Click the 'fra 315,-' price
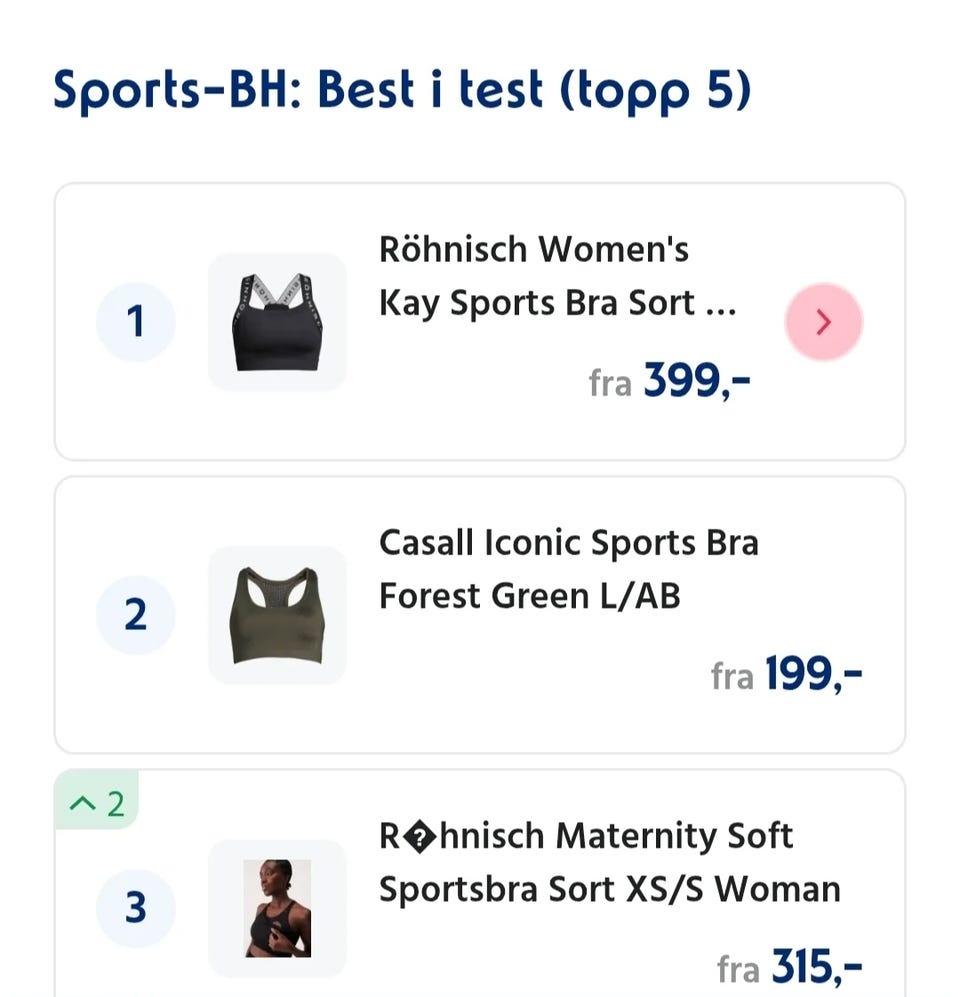 [789, 967]
